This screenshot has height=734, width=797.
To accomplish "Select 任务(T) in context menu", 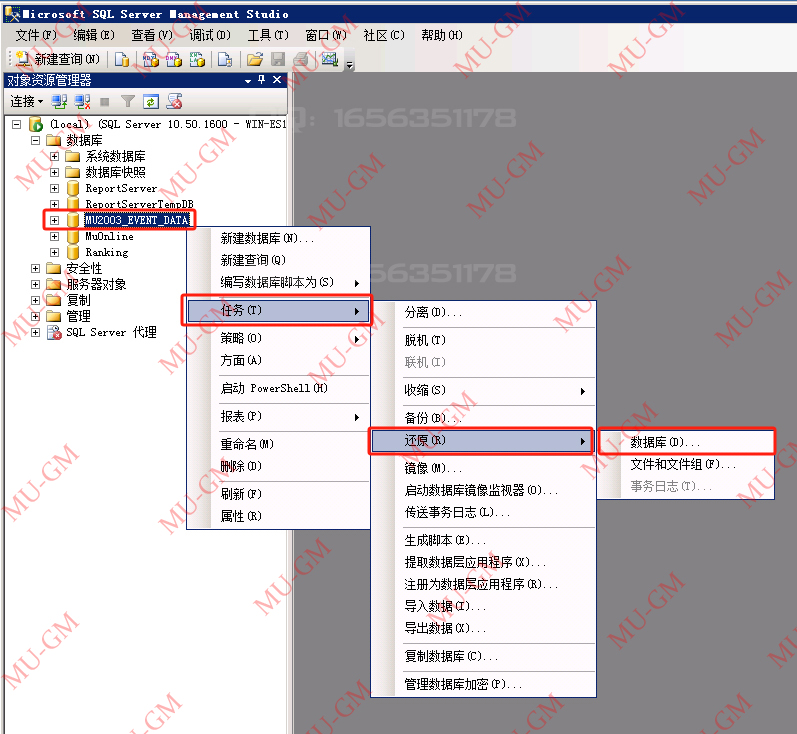I will coord(278,311).
